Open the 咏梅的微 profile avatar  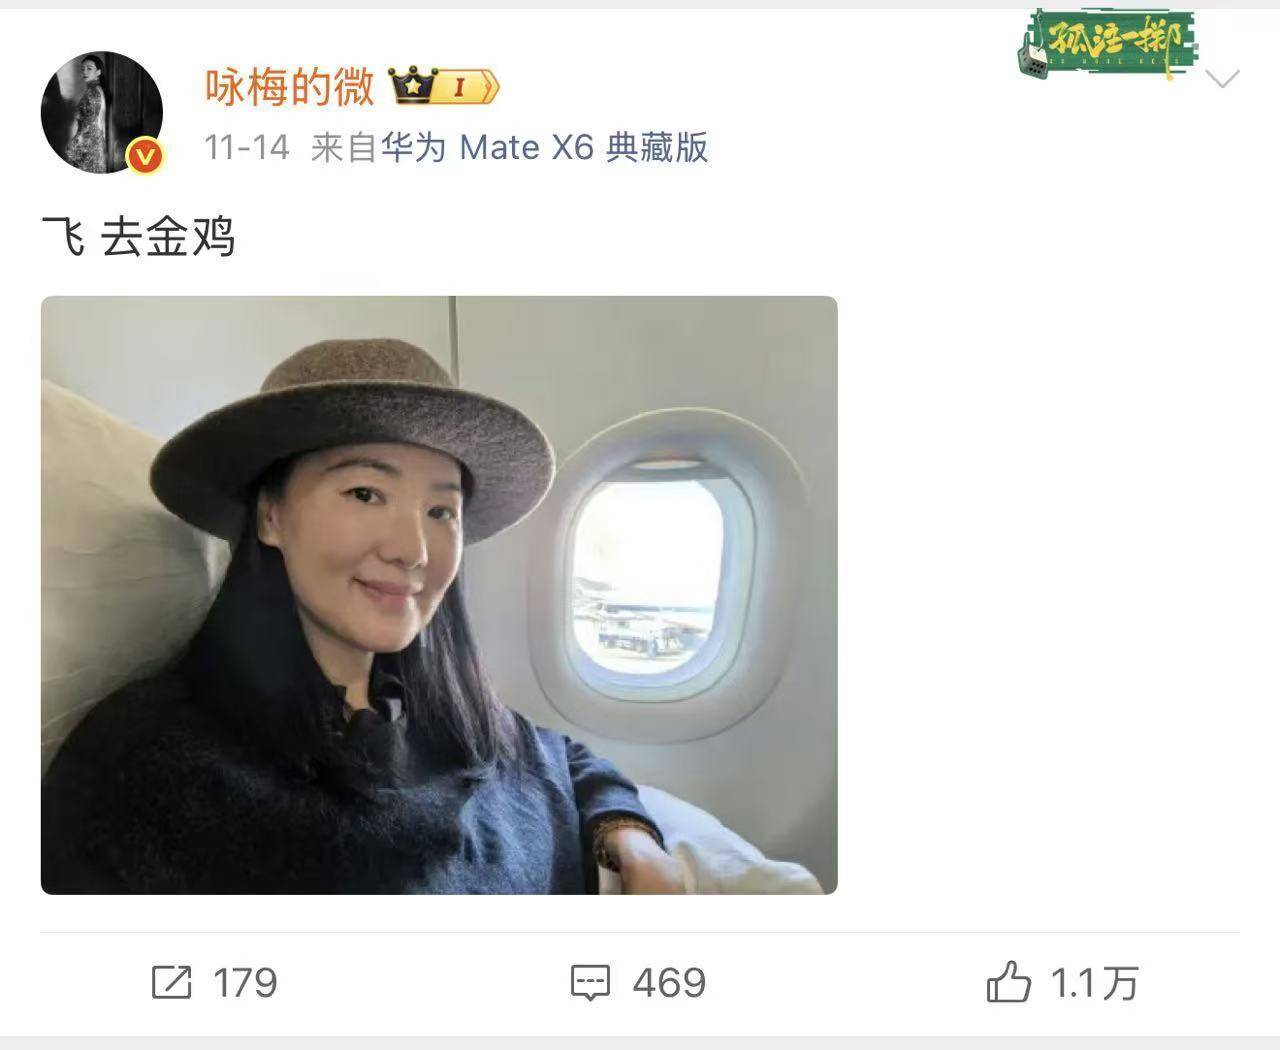click(102, 112)
